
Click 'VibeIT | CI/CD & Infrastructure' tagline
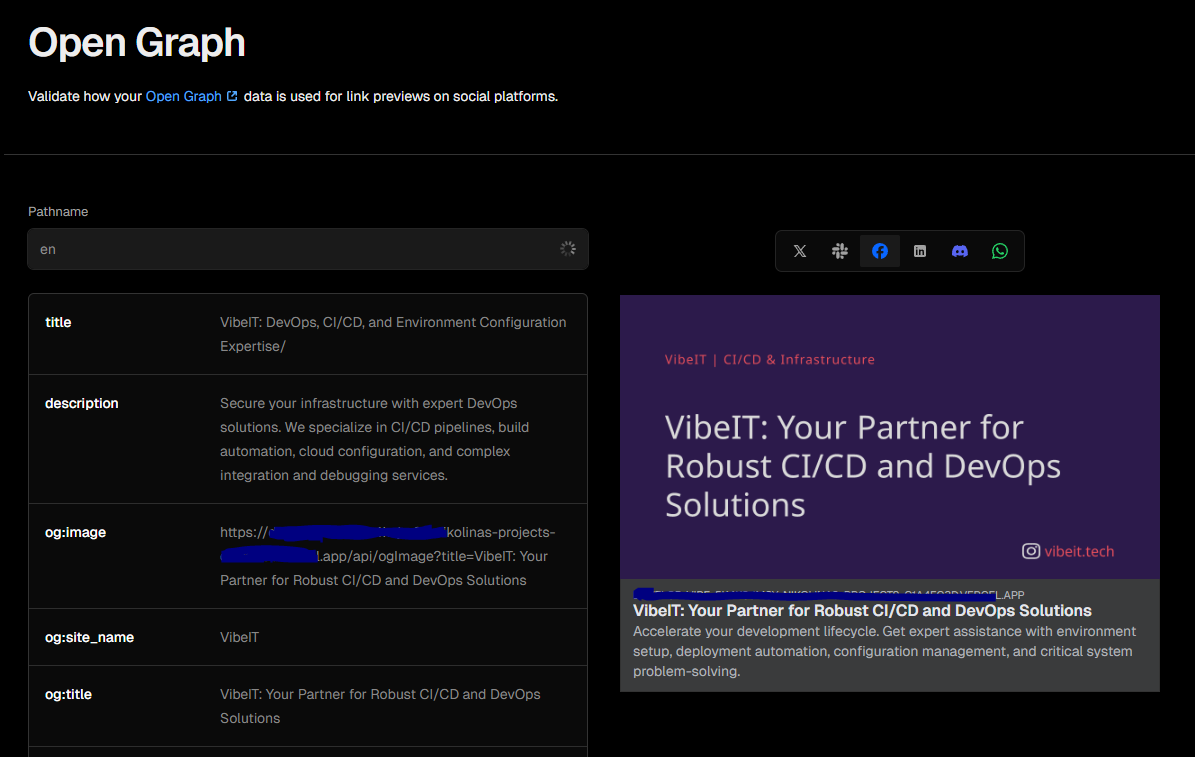click(x=770, y=359)
